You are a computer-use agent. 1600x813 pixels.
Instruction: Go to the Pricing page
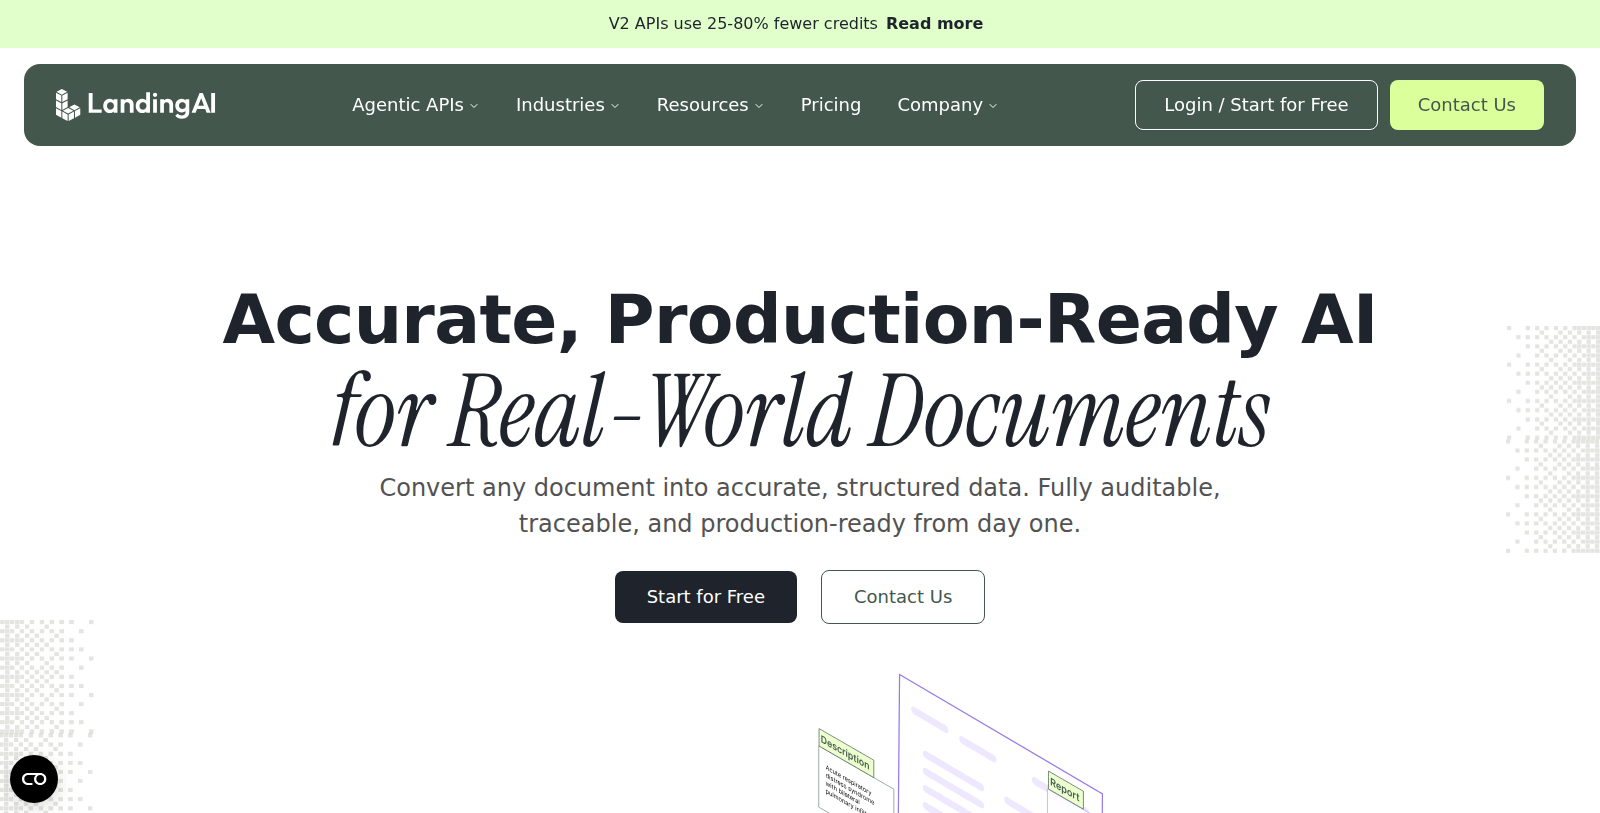830,105
